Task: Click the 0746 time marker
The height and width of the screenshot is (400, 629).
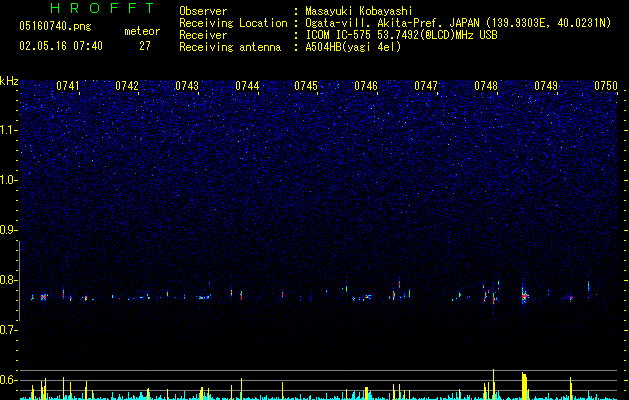Action: tap(366, 86)
